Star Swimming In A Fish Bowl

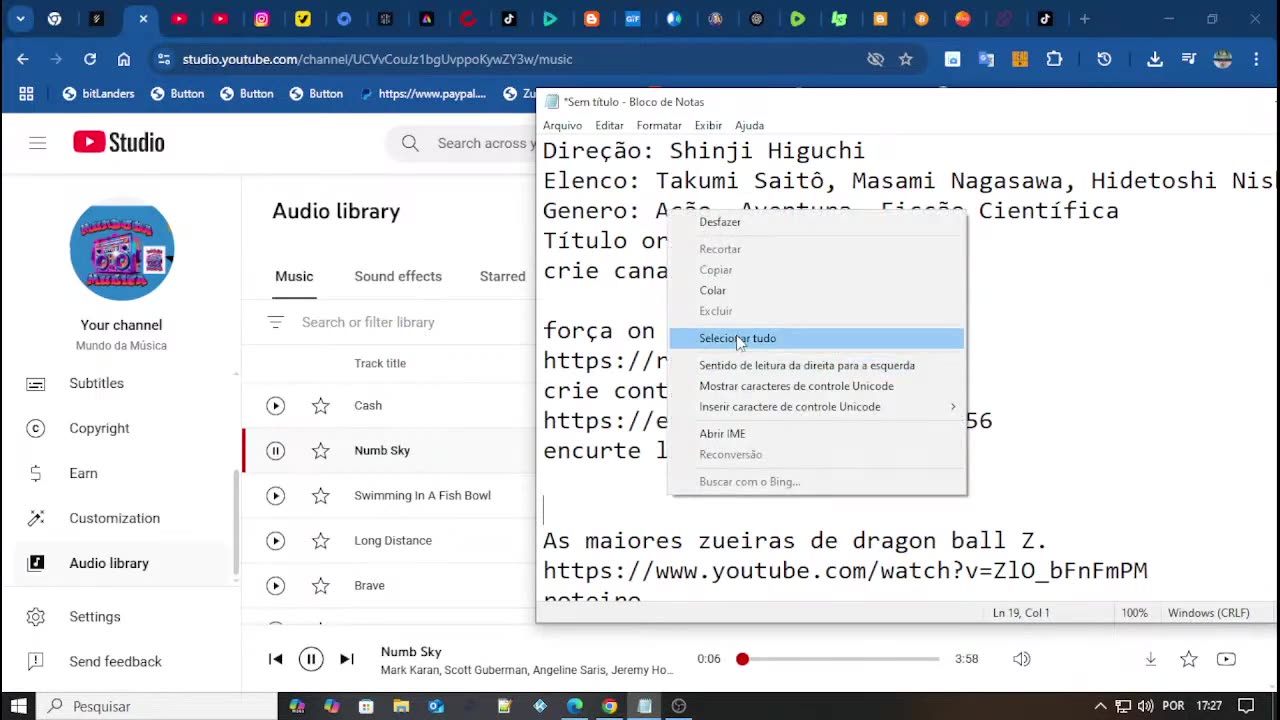click(321, 496)
